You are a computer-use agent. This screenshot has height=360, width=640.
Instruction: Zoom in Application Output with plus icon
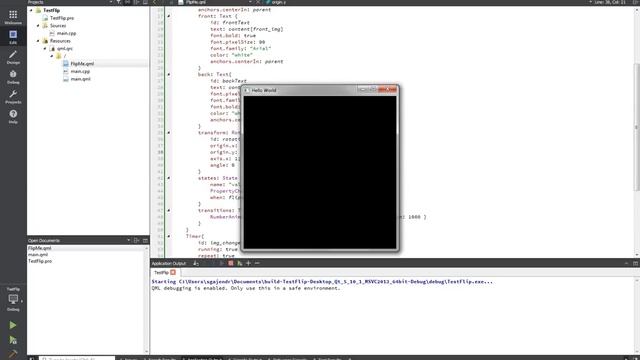tap(248, 263)
